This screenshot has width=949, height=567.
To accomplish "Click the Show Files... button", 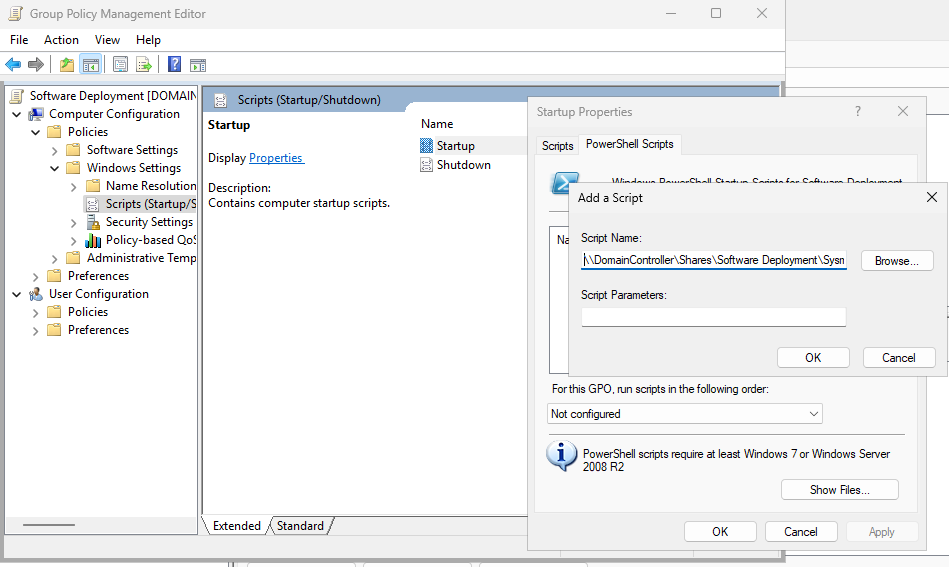I will coord(839,490).
